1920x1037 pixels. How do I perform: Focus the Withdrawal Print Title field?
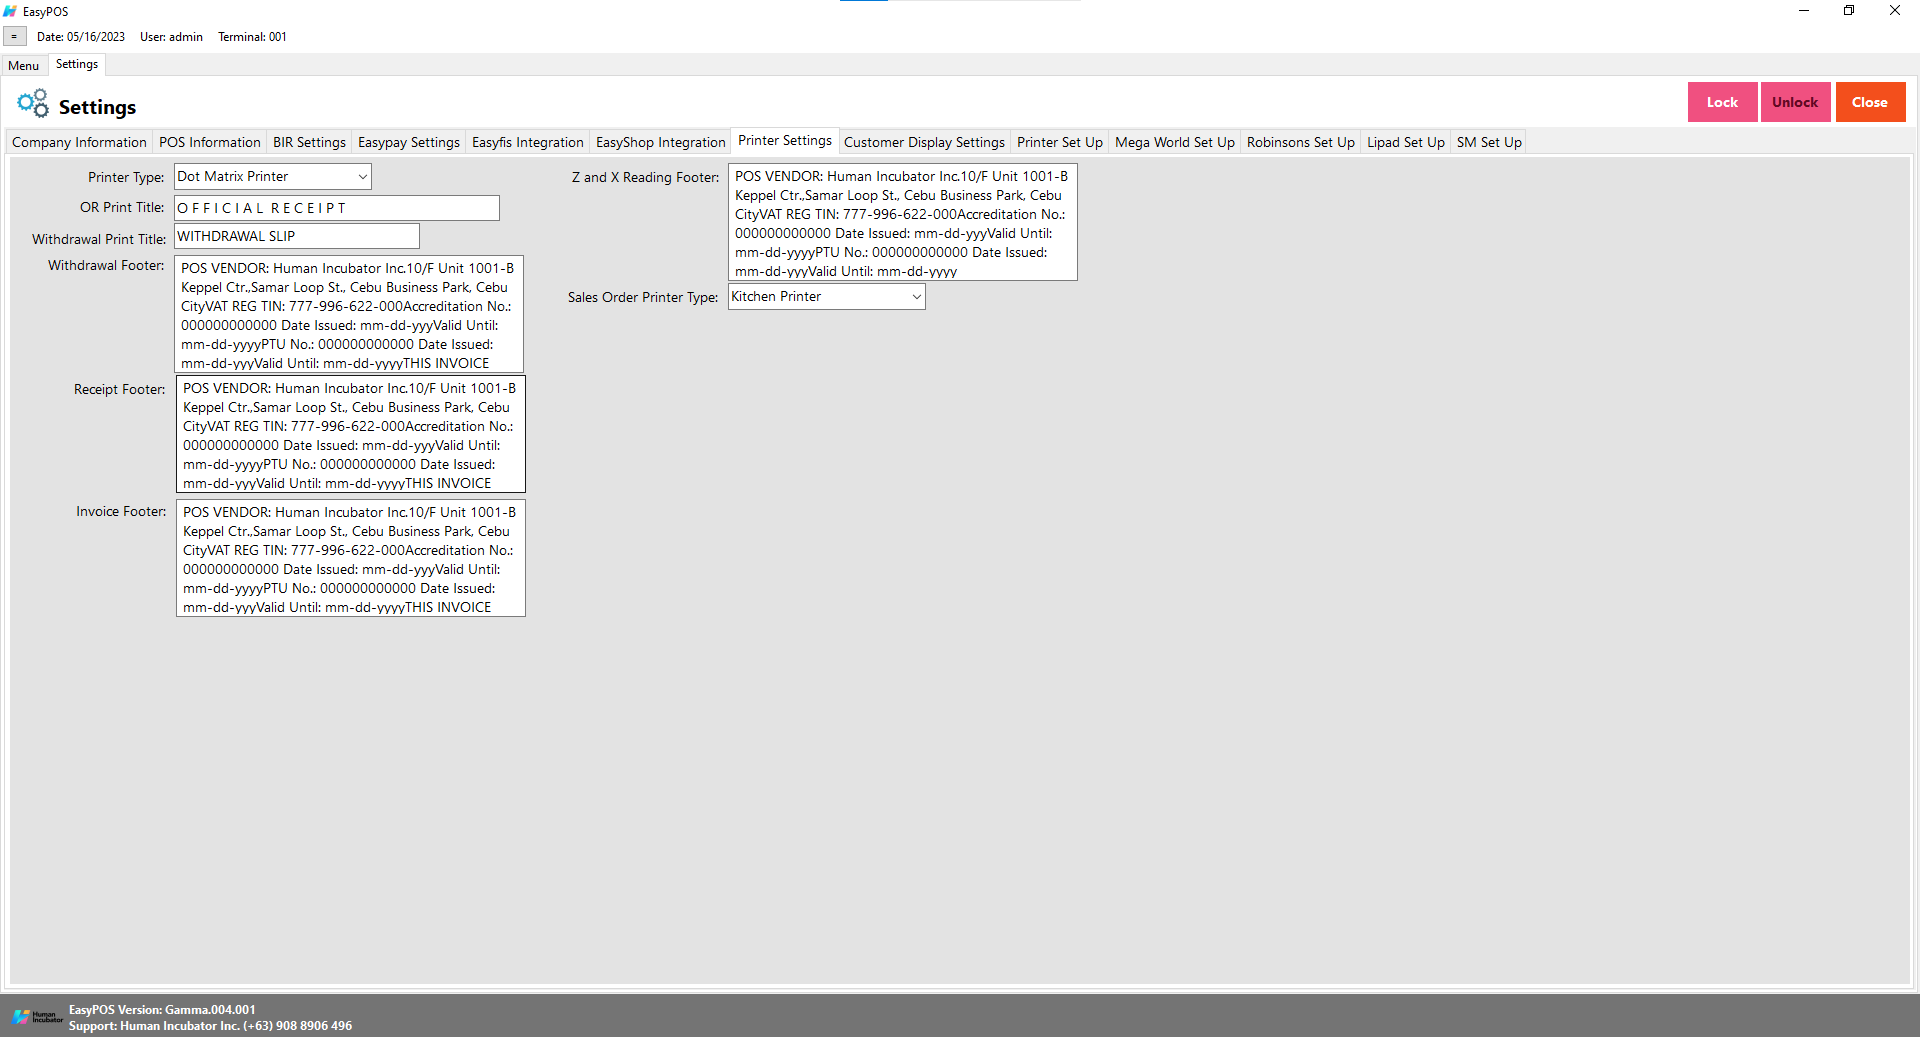296,237
